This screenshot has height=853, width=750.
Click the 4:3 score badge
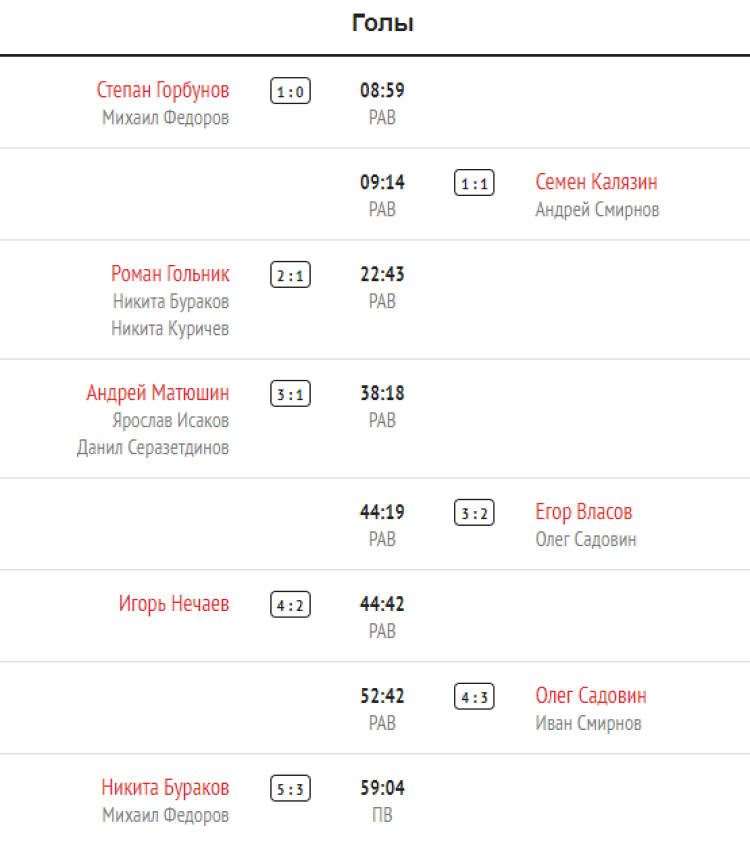coord(474,697)
